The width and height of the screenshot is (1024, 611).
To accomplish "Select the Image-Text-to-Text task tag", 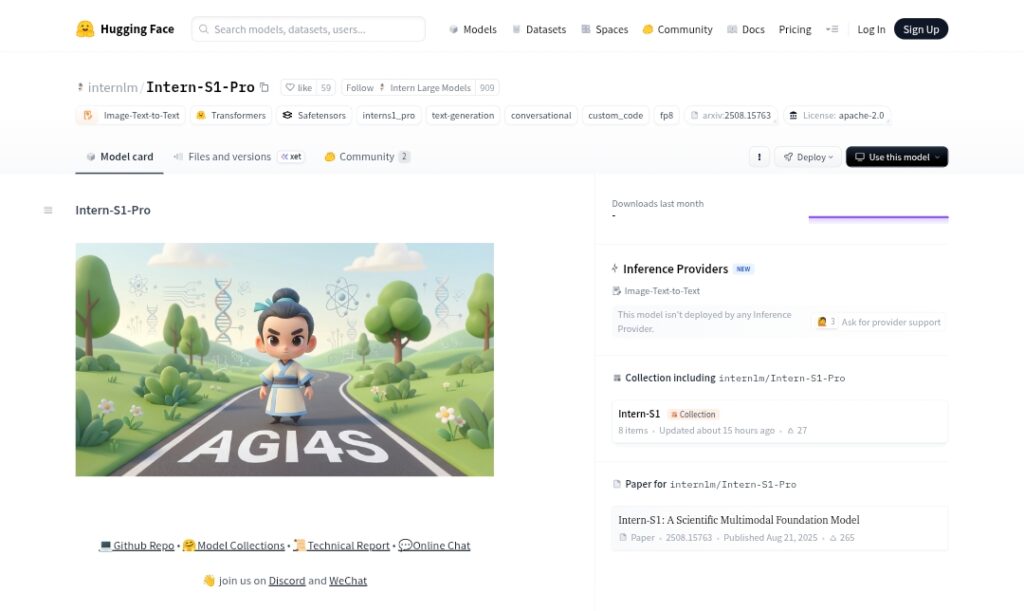I will click(131, 116).
